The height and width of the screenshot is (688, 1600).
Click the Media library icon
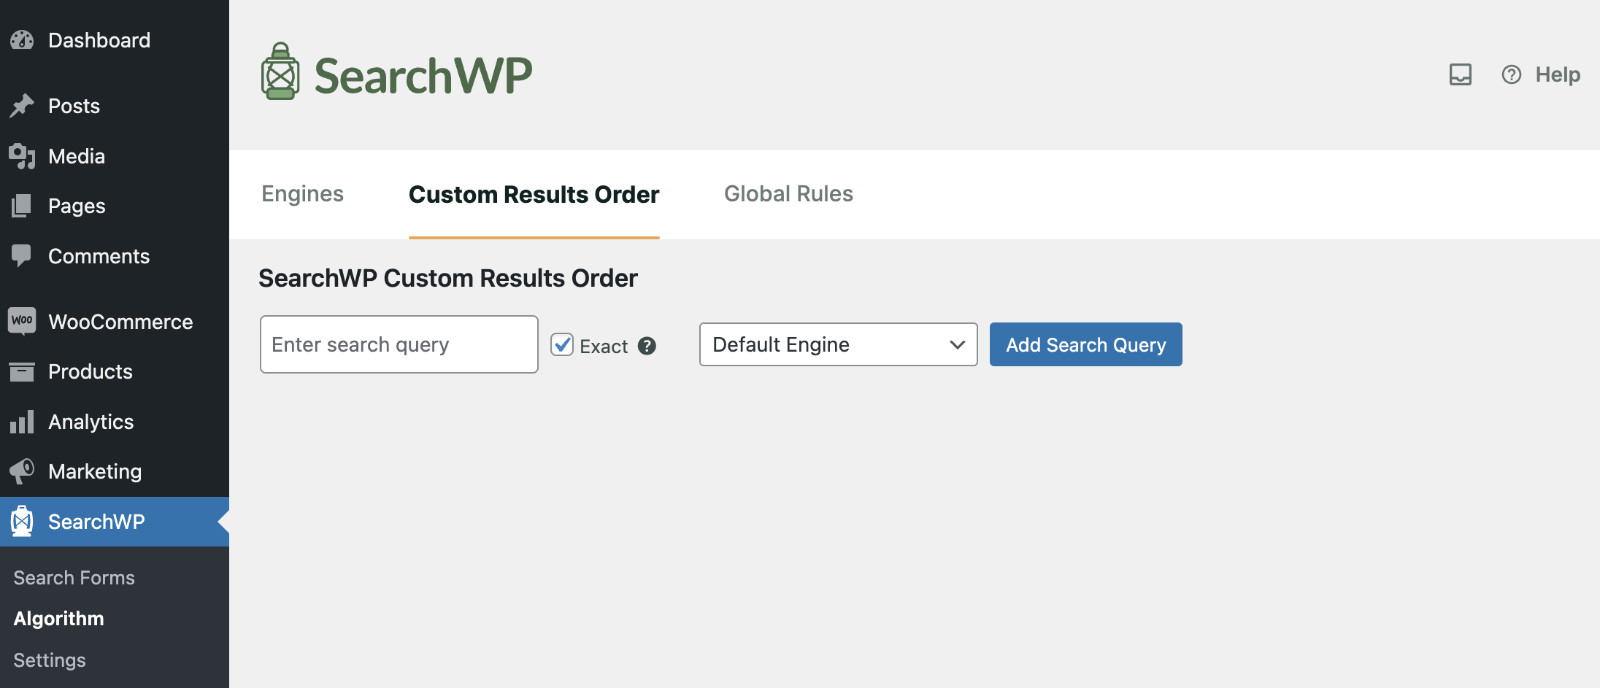tap(22, 156)
